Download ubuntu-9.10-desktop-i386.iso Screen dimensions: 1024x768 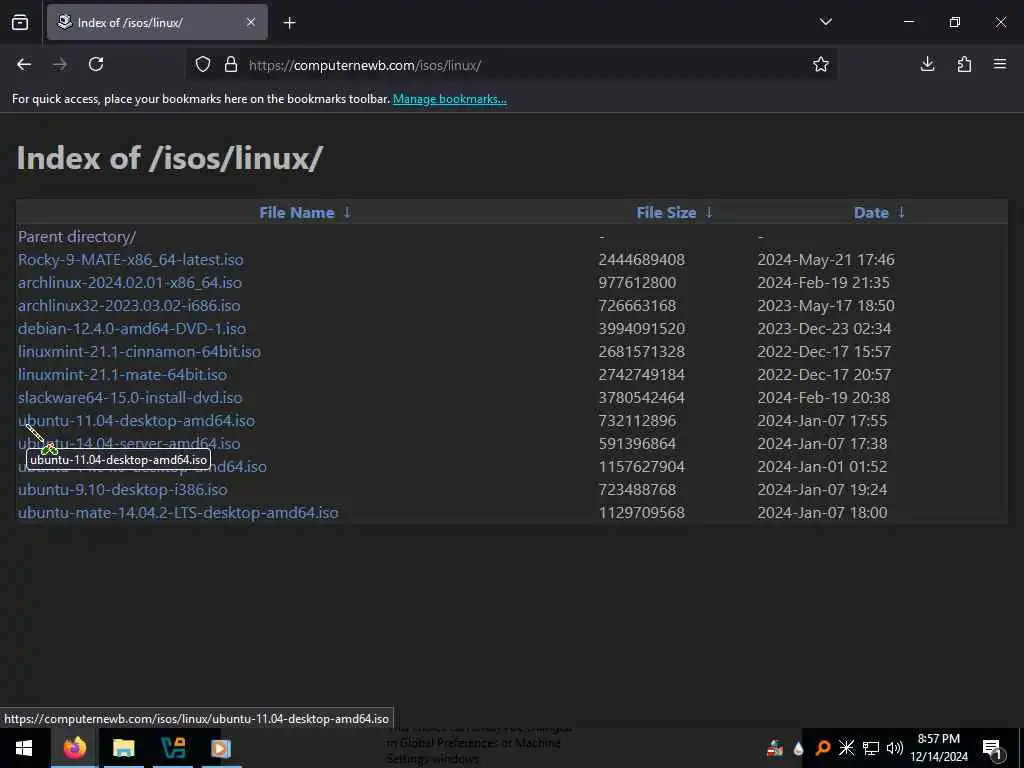tap(123, 489)
